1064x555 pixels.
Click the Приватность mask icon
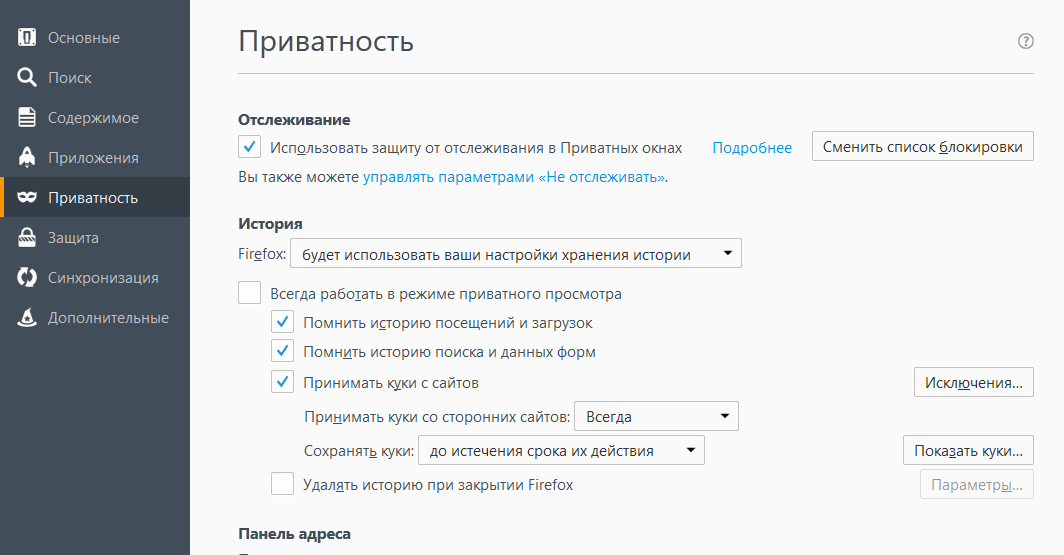(26, 197)
